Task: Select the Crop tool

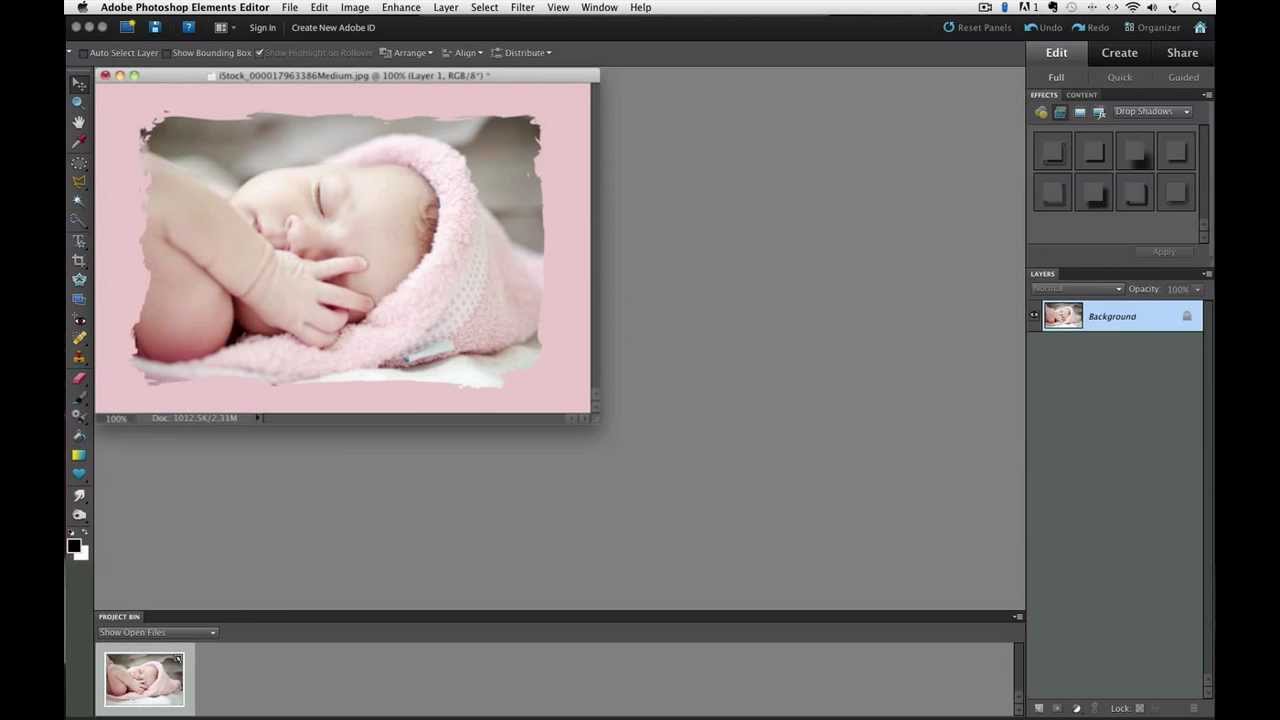Action: click(79, 260)
